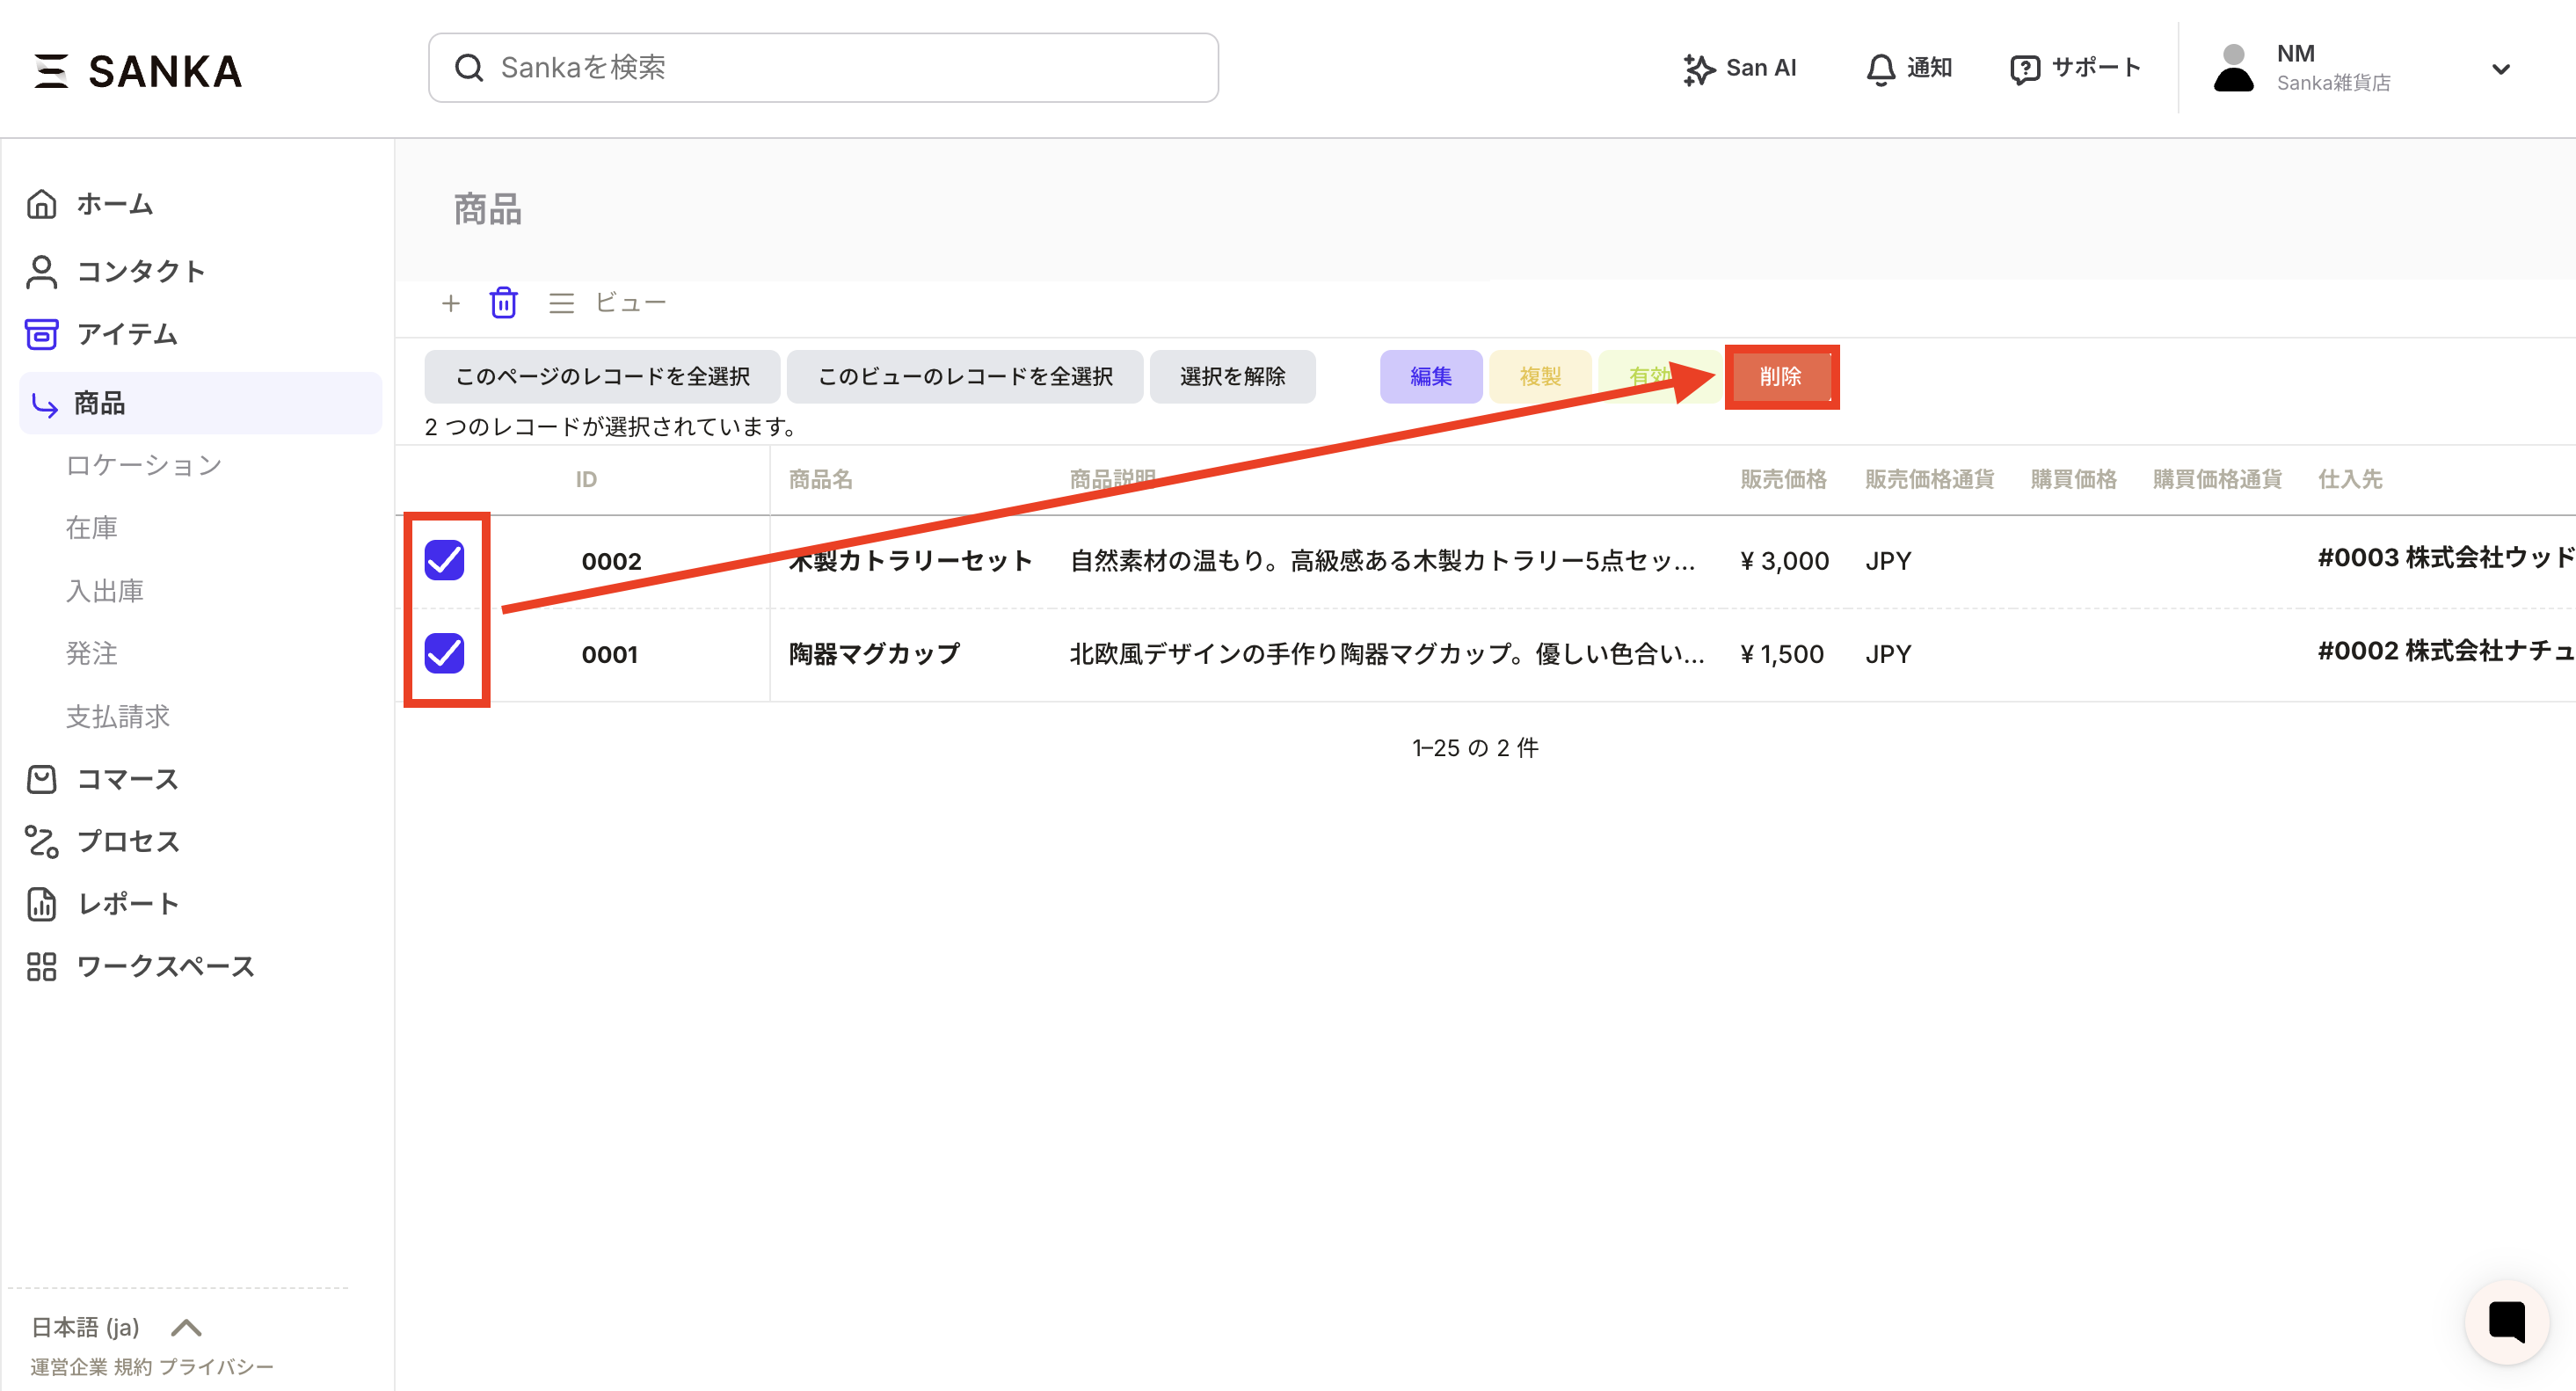Toggle the SANKA hamburger menu icon
Screen dimensions: 2576x1391
[50, 71]
